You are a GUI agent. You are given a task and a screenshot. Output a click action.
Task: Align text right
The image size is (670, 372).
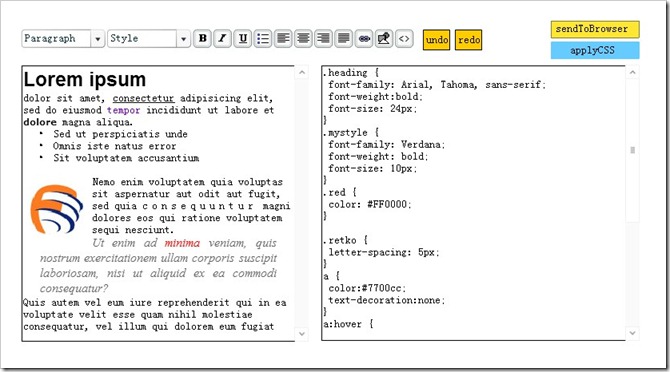click(323, 39)
